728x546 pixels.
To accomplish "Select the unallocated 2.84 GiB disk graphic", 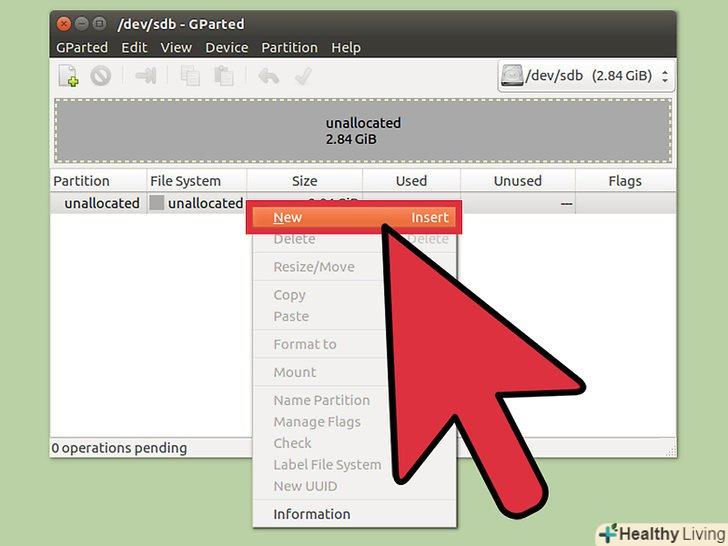I will pos(363,131).
